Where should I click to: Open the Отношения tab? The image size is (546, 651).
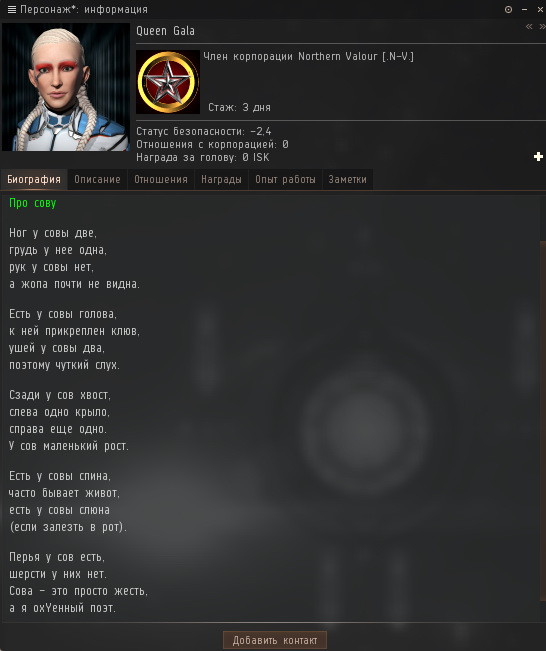coord(161,179)
